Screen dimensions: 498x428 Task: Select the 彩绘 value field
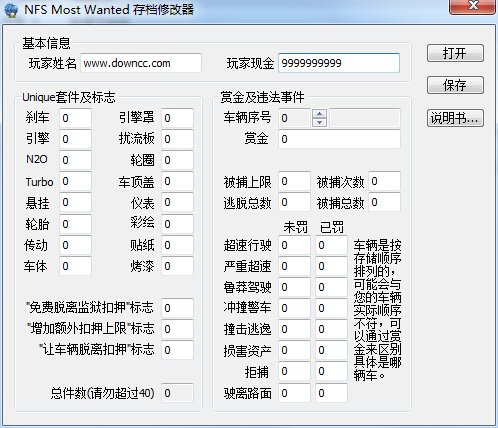(x=177, y=224)
